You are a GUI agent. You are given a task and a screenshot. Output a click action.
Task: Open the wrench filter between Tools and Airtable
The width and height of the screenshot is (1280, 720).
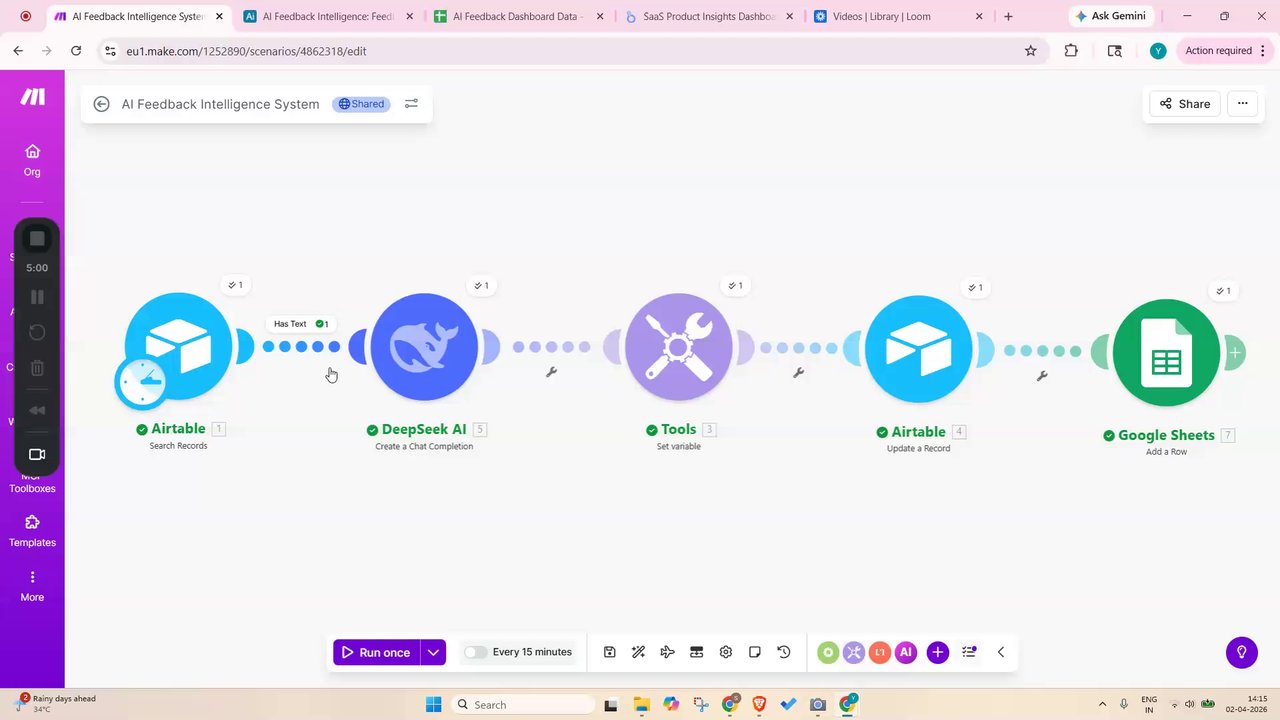point(798,373)
